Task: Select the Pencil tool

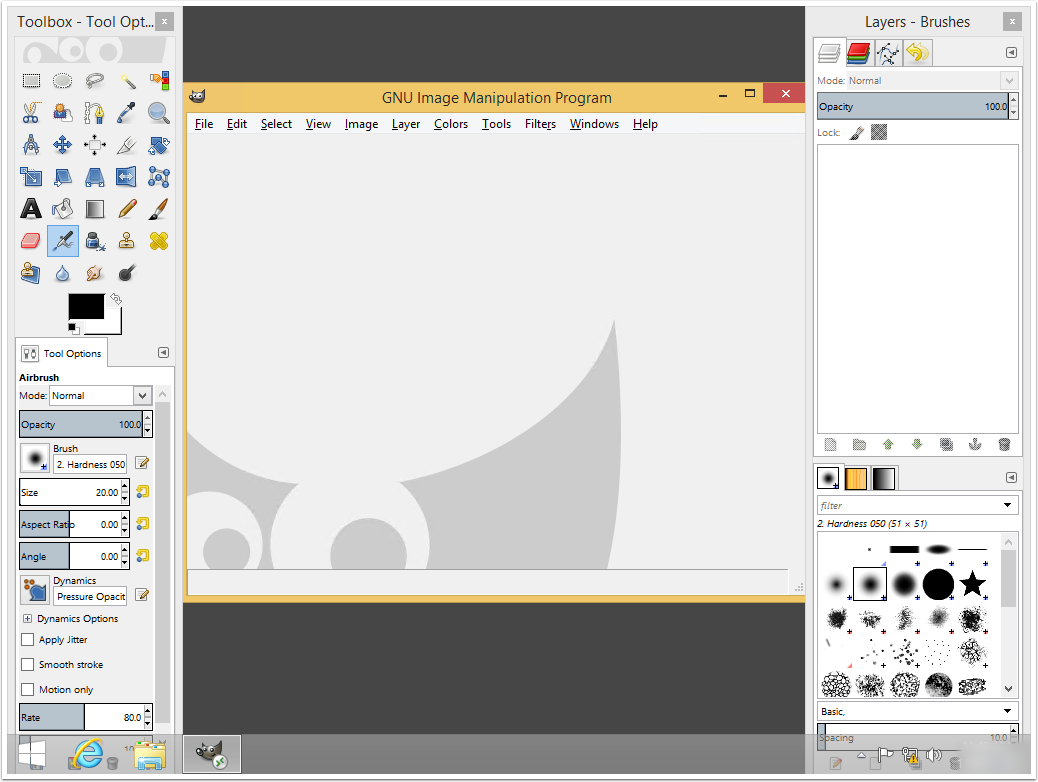Action: coord(127,209)
